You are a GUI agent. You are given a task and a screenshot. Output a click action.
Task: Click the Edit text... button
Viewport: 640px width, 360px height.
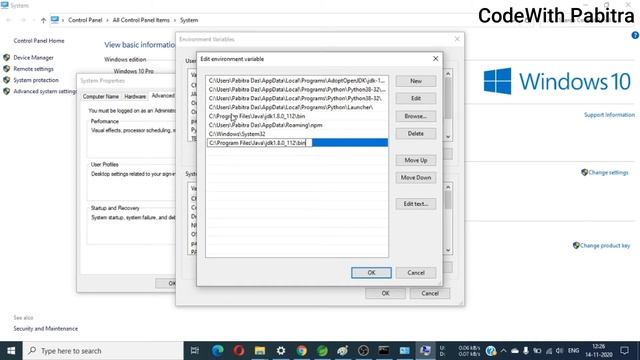[x=416, y=204]
